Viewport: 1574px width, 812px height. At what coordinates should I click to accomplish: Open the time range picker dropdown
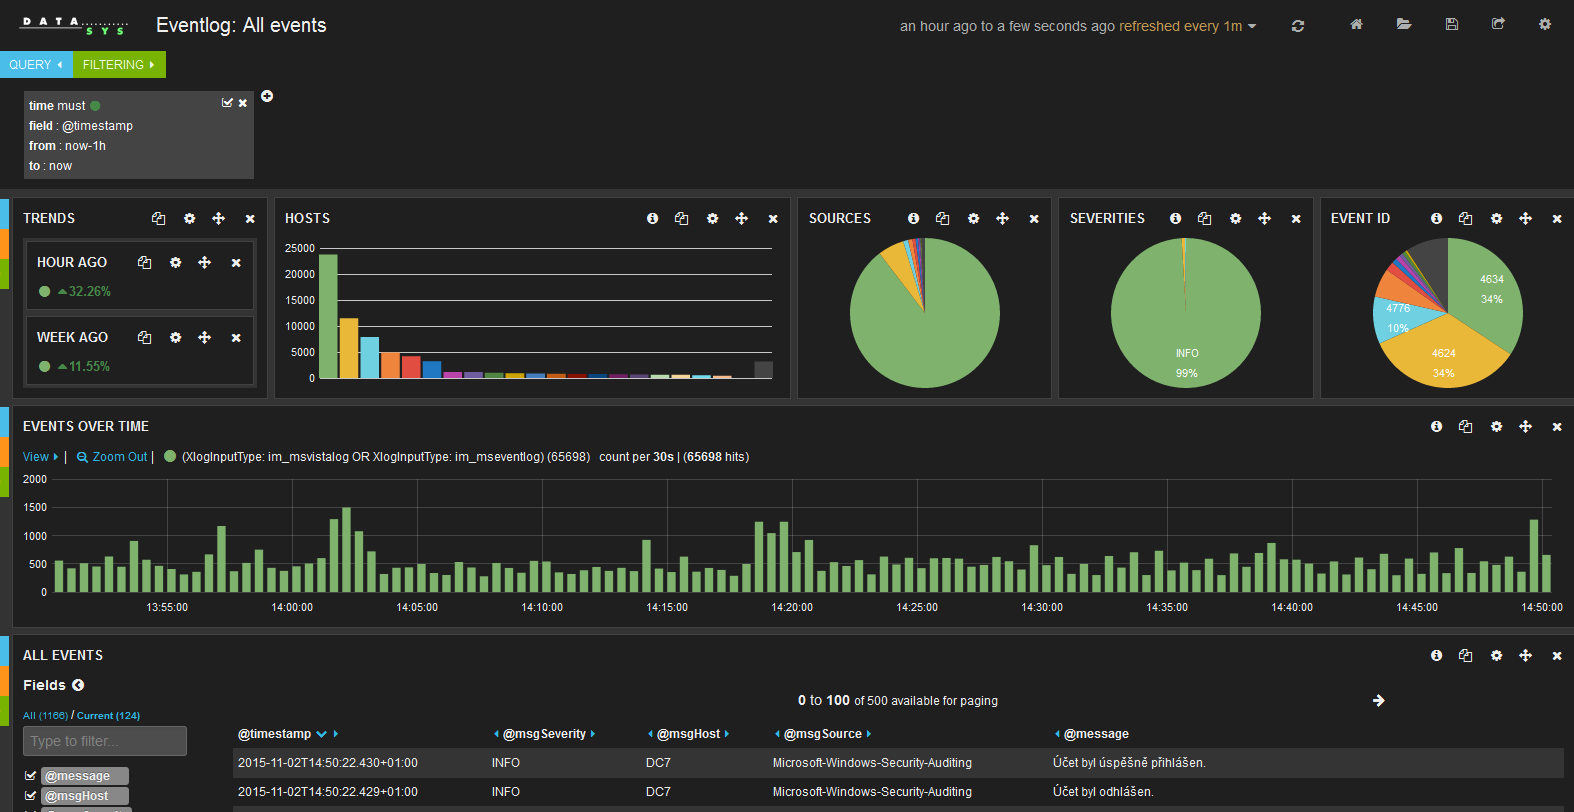[x=1078, y=26]
